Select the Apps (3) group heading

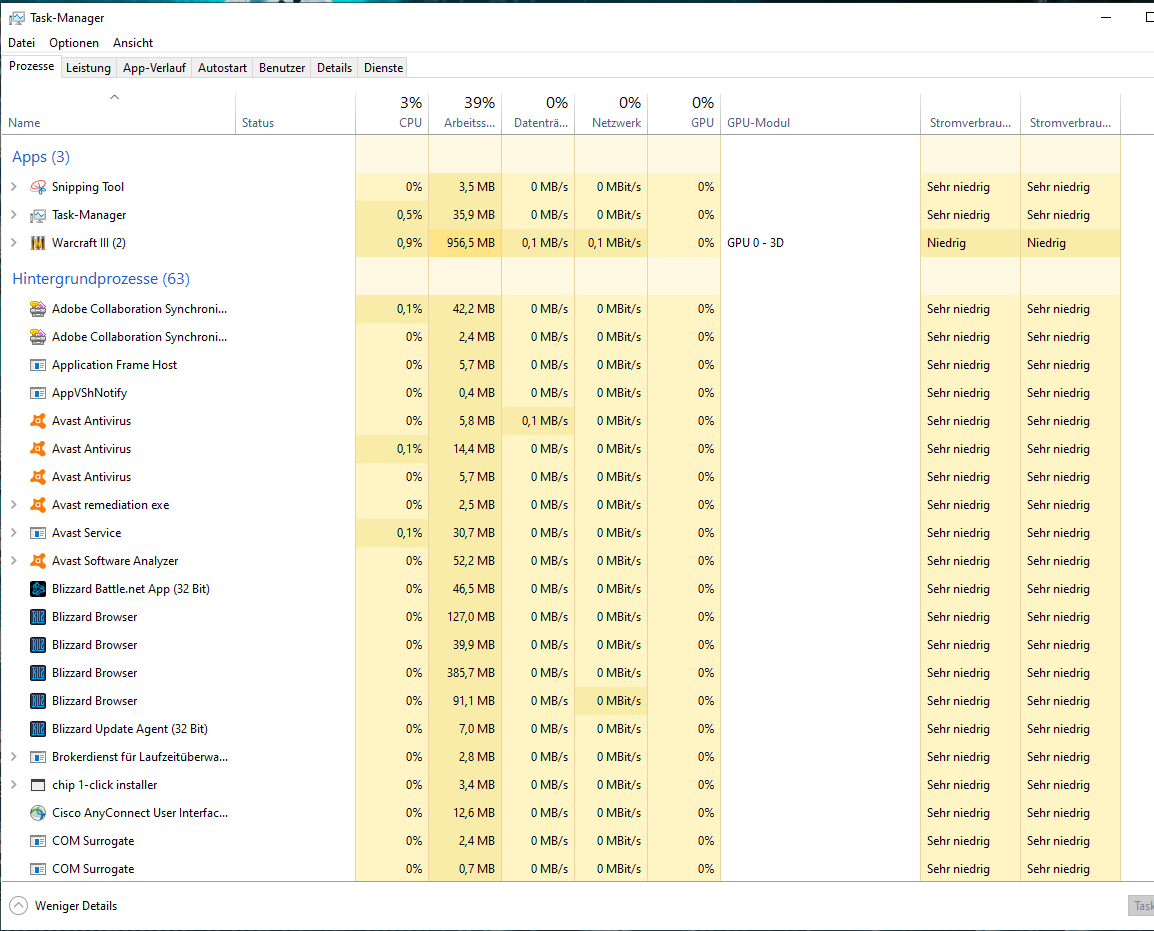coord(41,157)
